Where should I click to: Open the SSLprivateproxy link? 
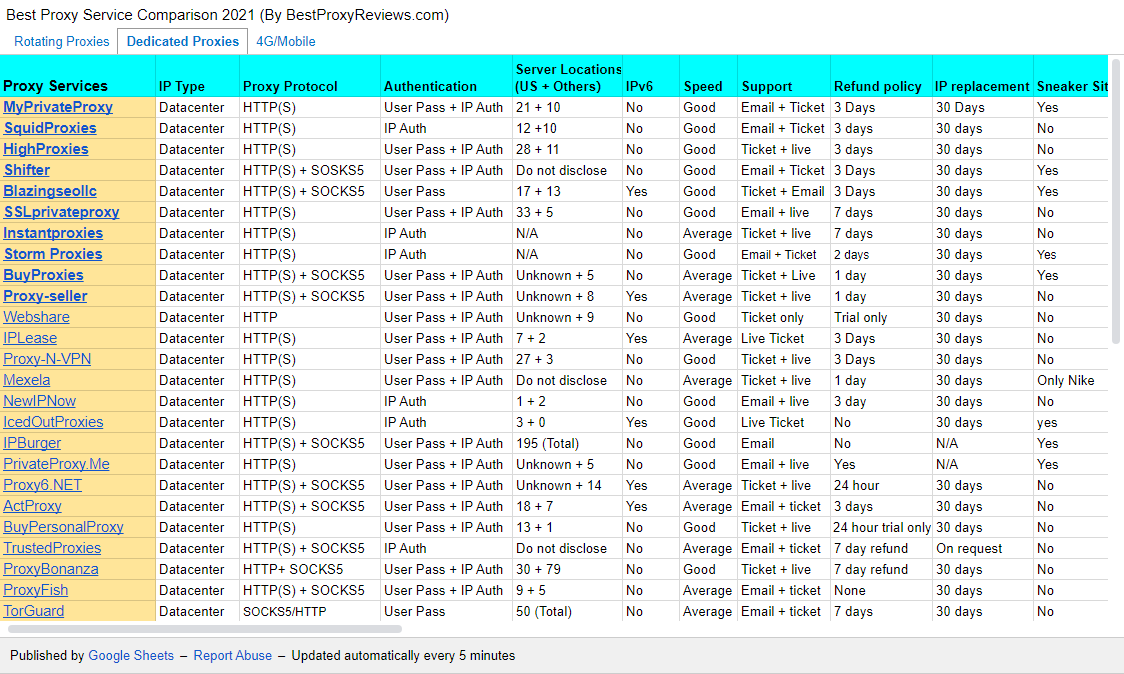(x=61, y=212)
